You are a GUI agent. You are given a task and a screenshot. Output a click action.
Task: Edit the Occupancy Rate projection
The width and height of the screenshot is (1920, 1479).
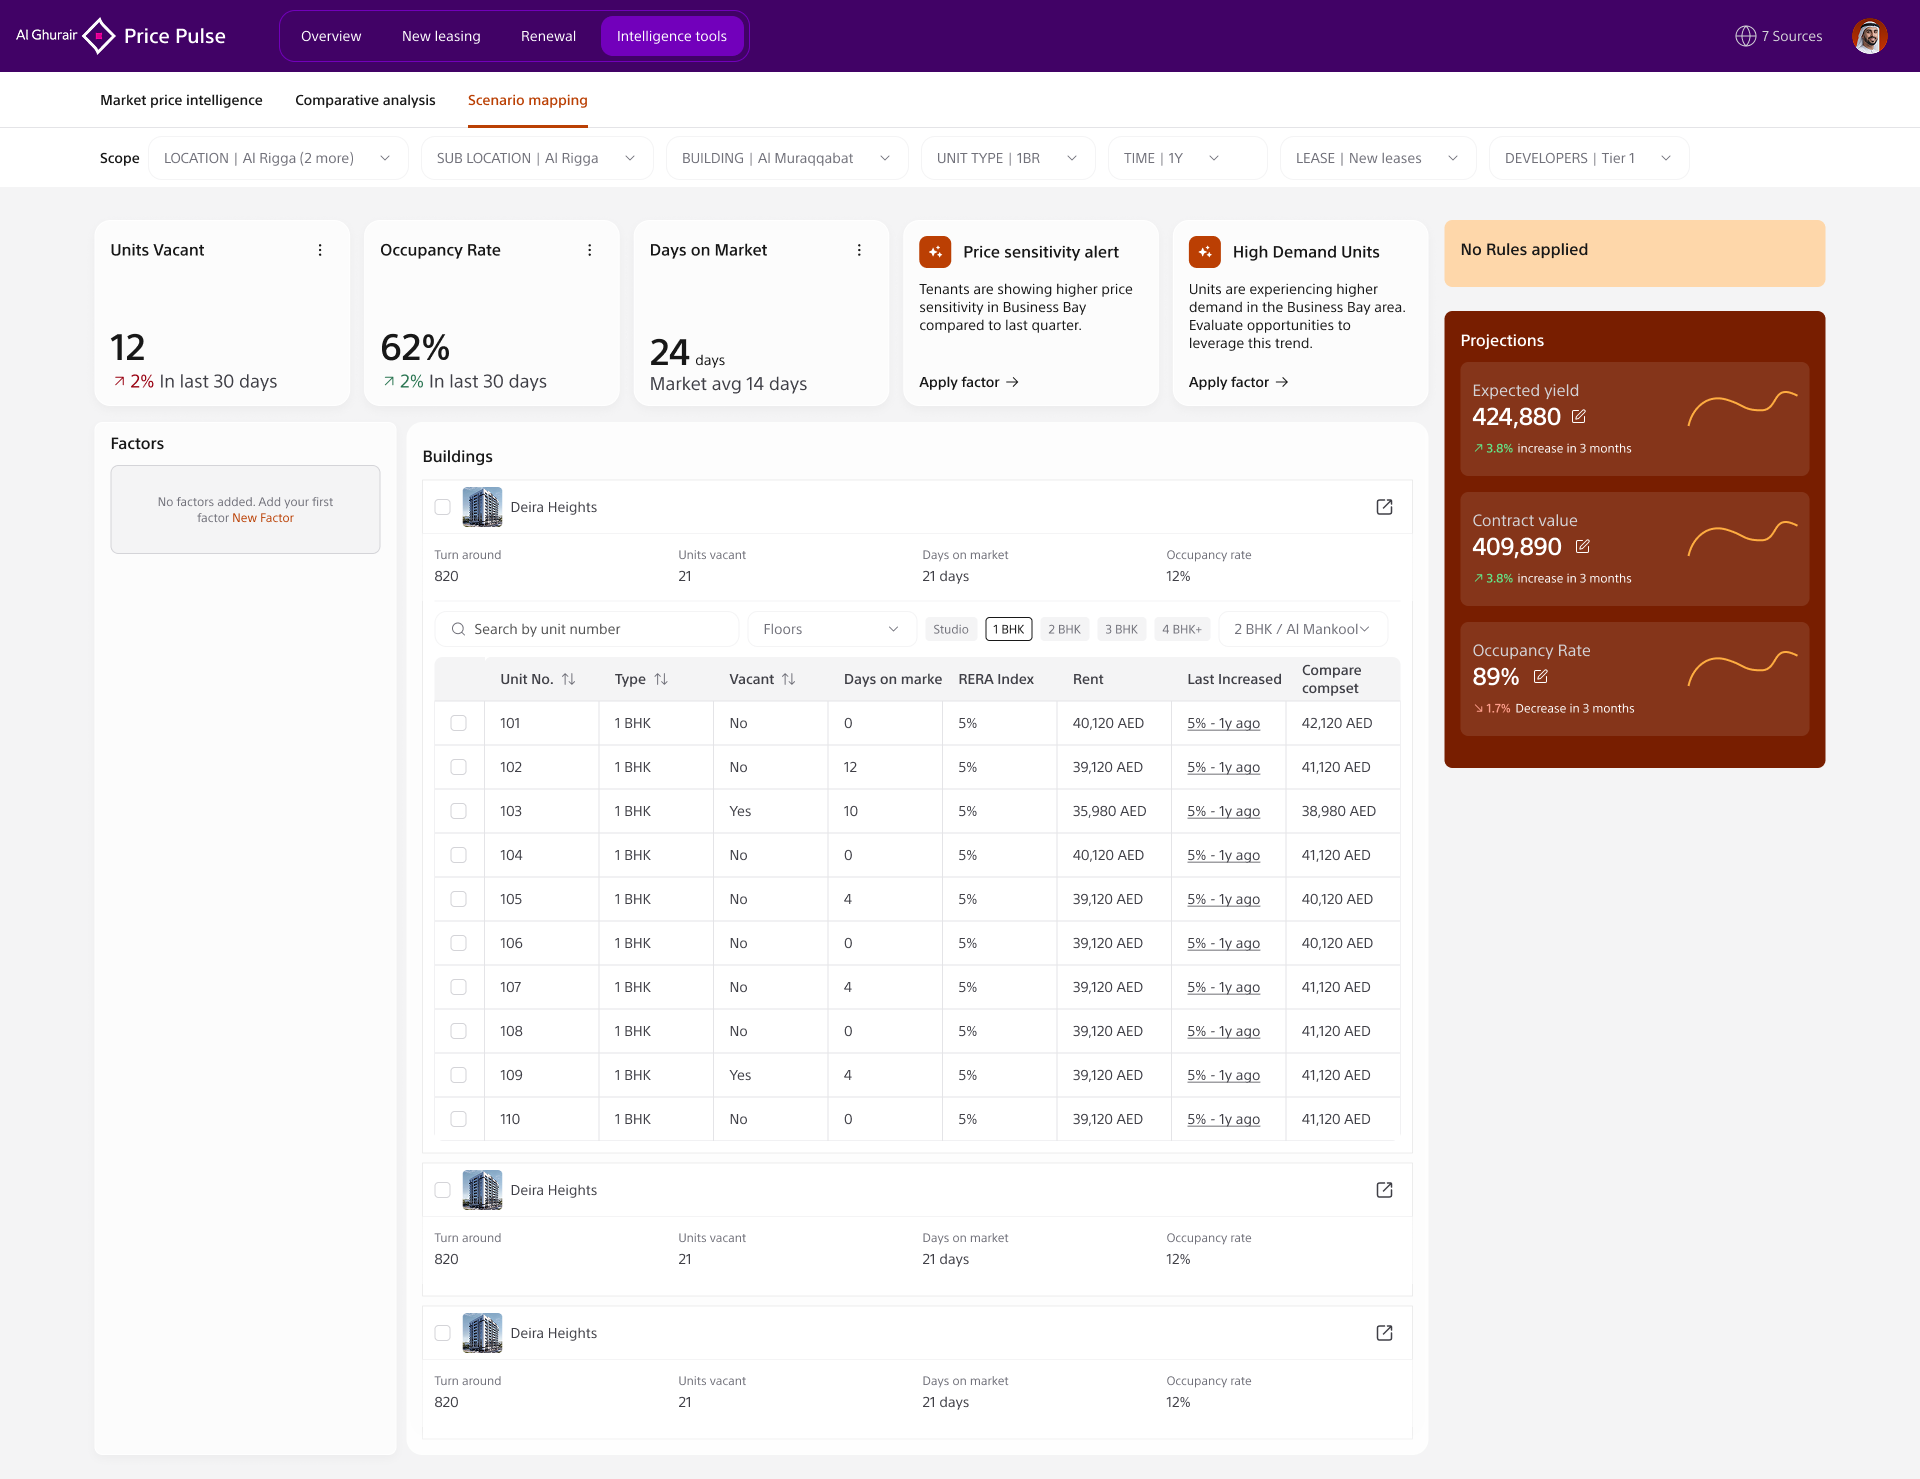(x=1541, y=676)
